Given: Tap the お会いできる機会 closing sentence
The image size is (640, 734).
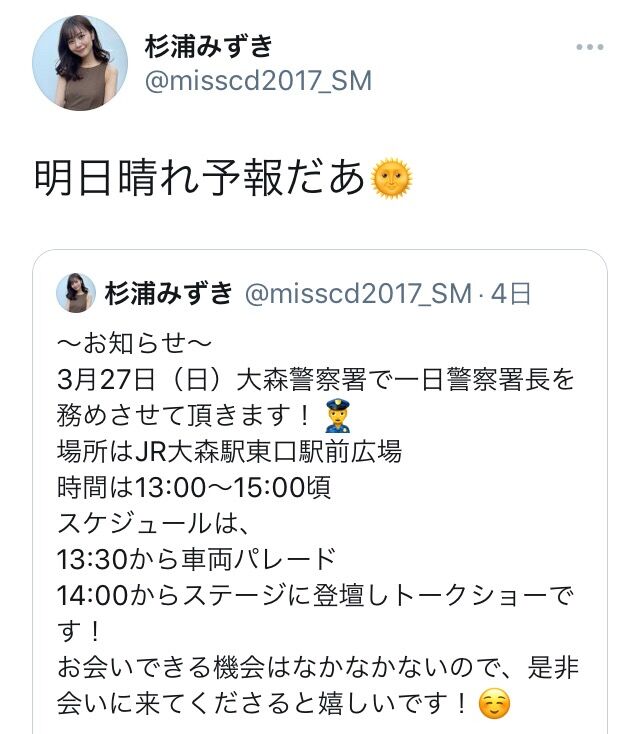Looking at the screenshot, I should [x=318, y=685].
